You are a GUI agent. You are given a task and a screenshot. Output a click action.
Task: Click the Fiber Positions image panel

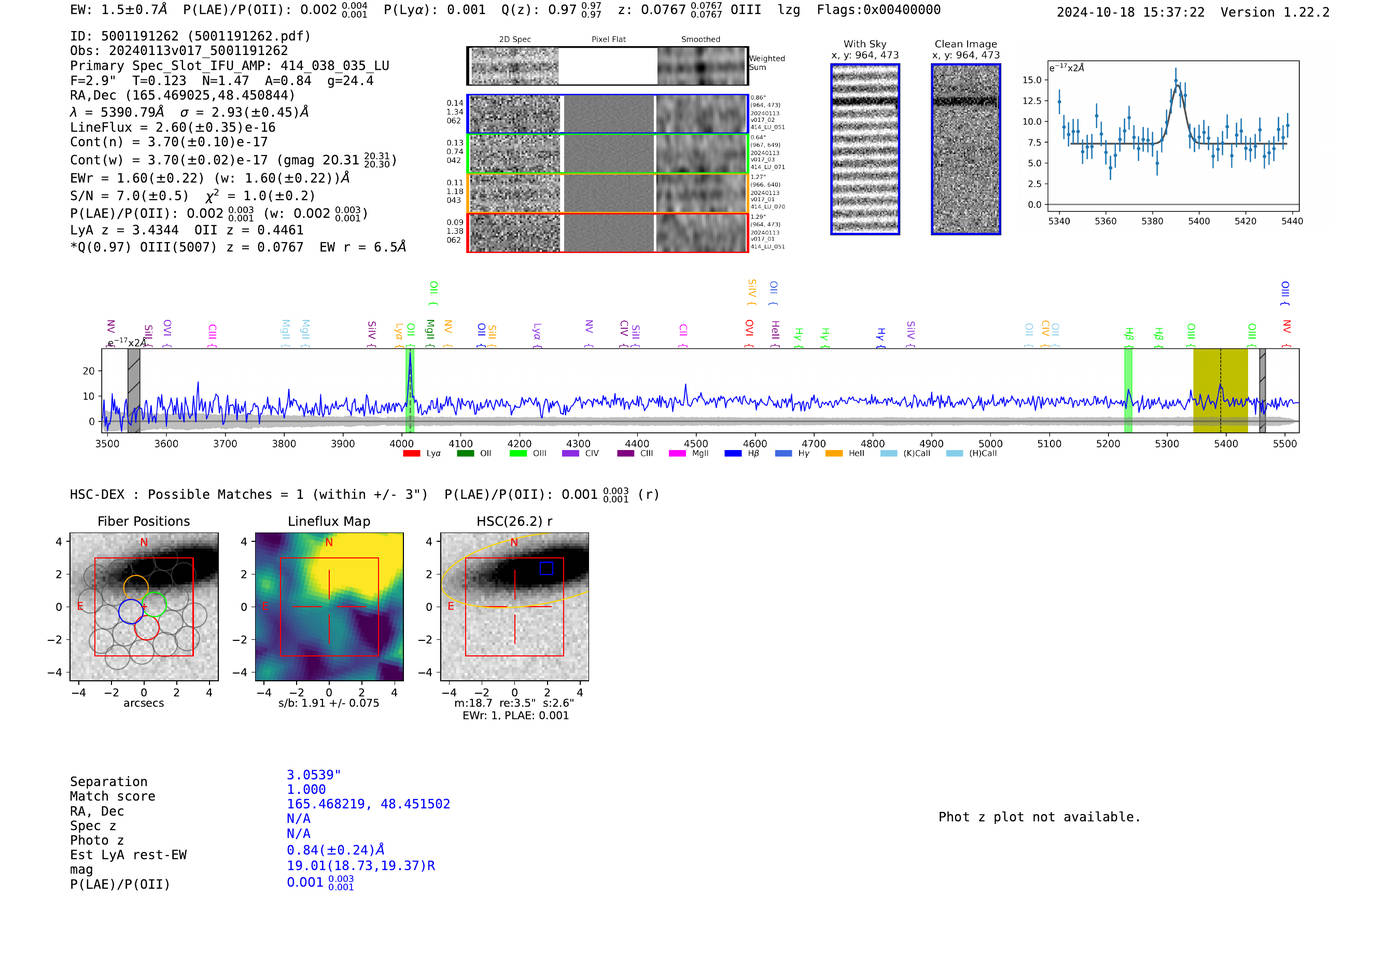point(144,607)
